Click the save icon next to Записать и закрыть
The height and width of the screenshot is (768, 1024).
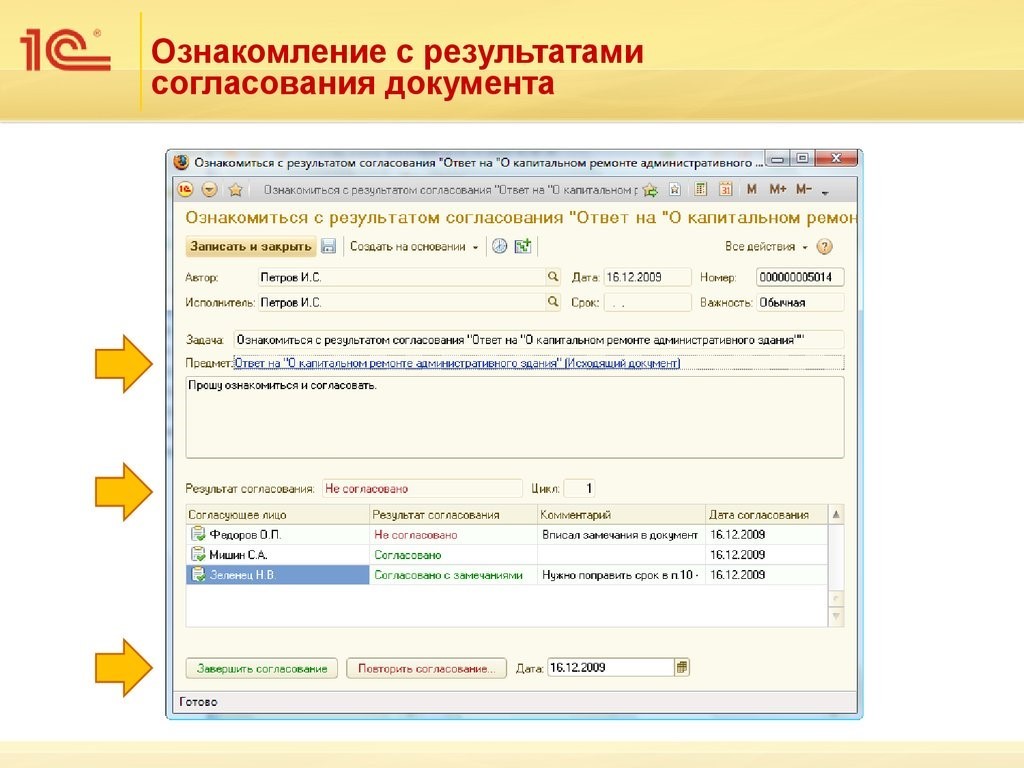327,245
